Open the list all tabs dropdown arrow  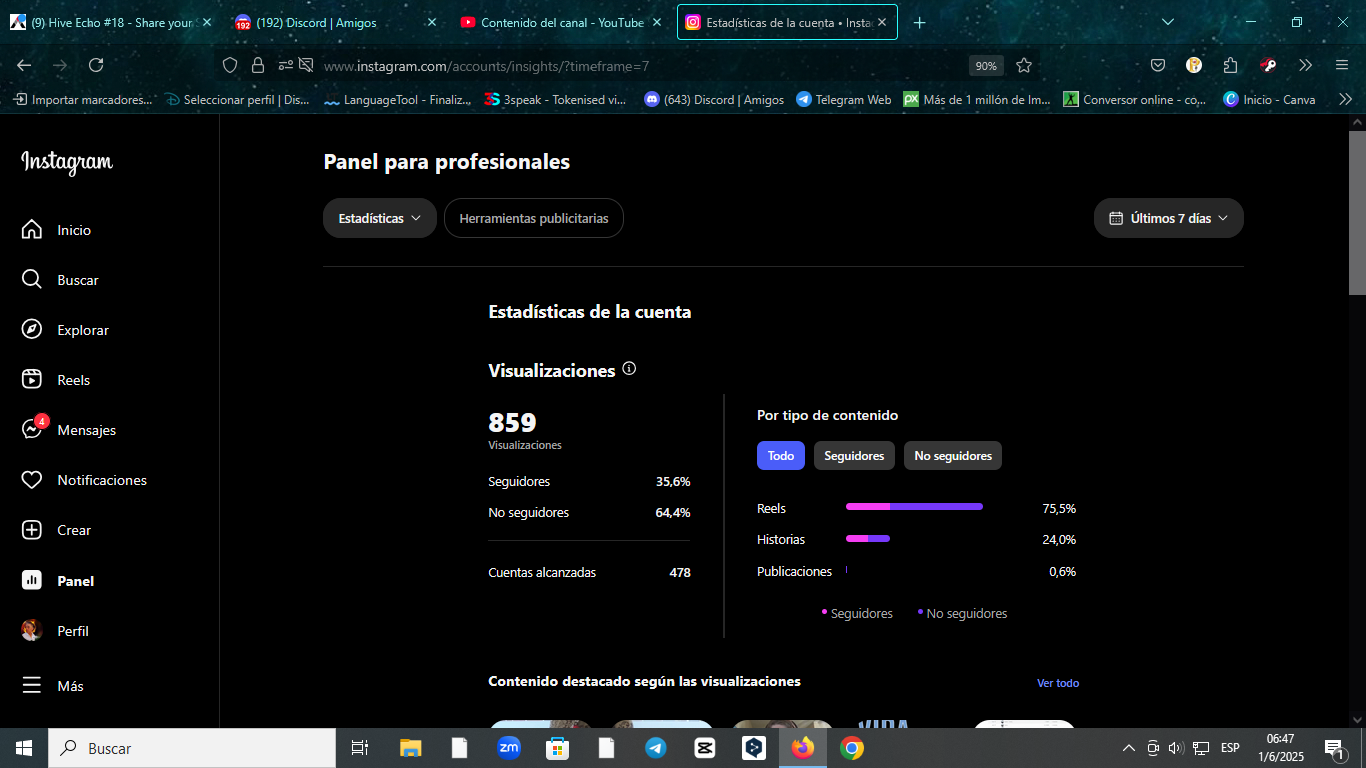pyautogui.click(x=1168, y=22)
